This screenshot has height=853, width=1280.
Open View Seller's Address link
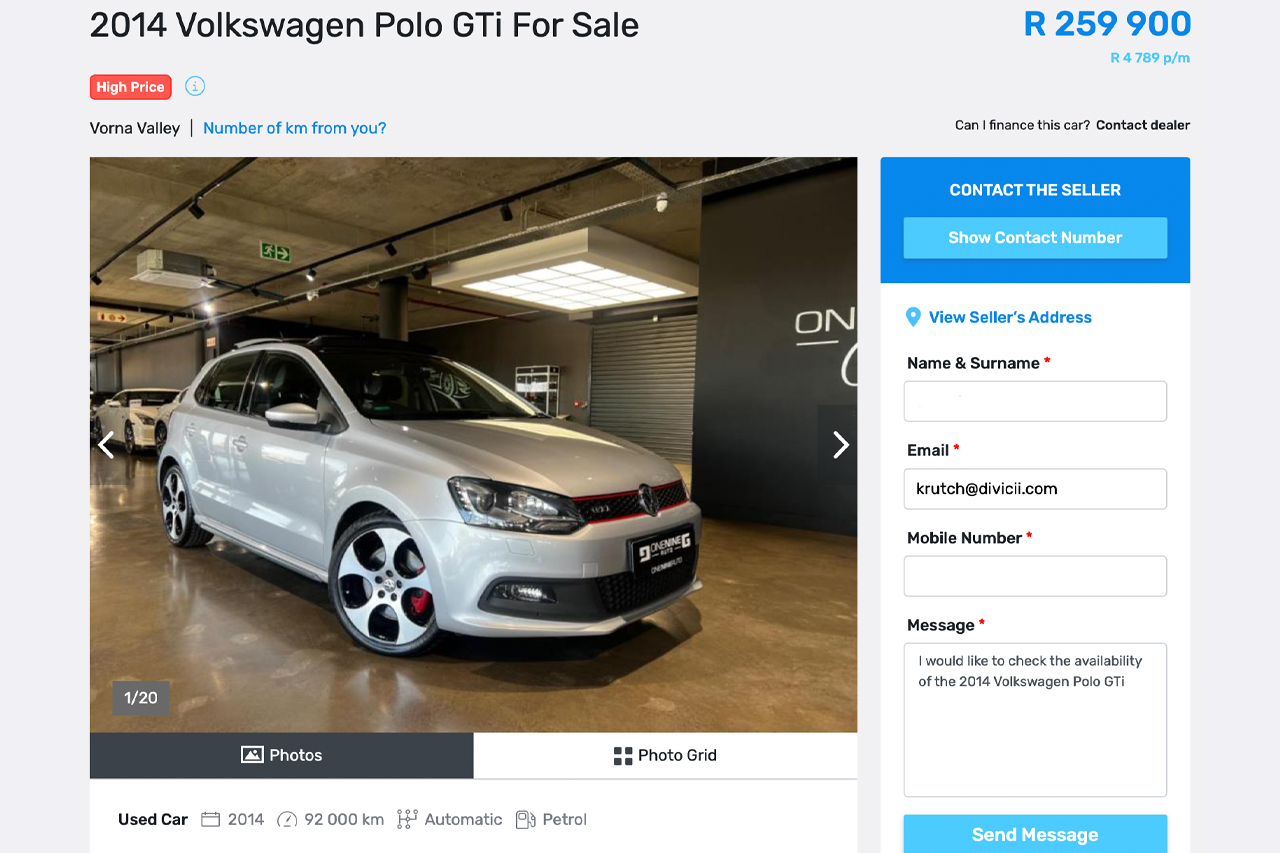(1010, 317)
